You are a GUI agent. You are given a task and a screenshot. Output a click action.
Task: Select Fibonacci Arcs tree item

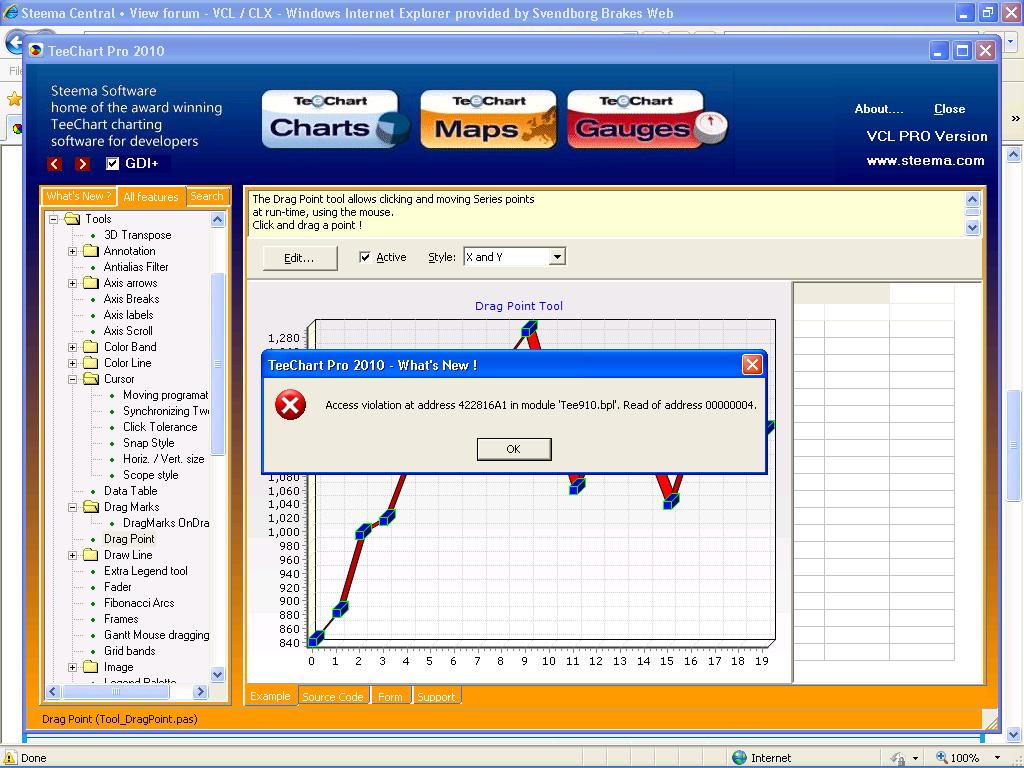(139, 603)
